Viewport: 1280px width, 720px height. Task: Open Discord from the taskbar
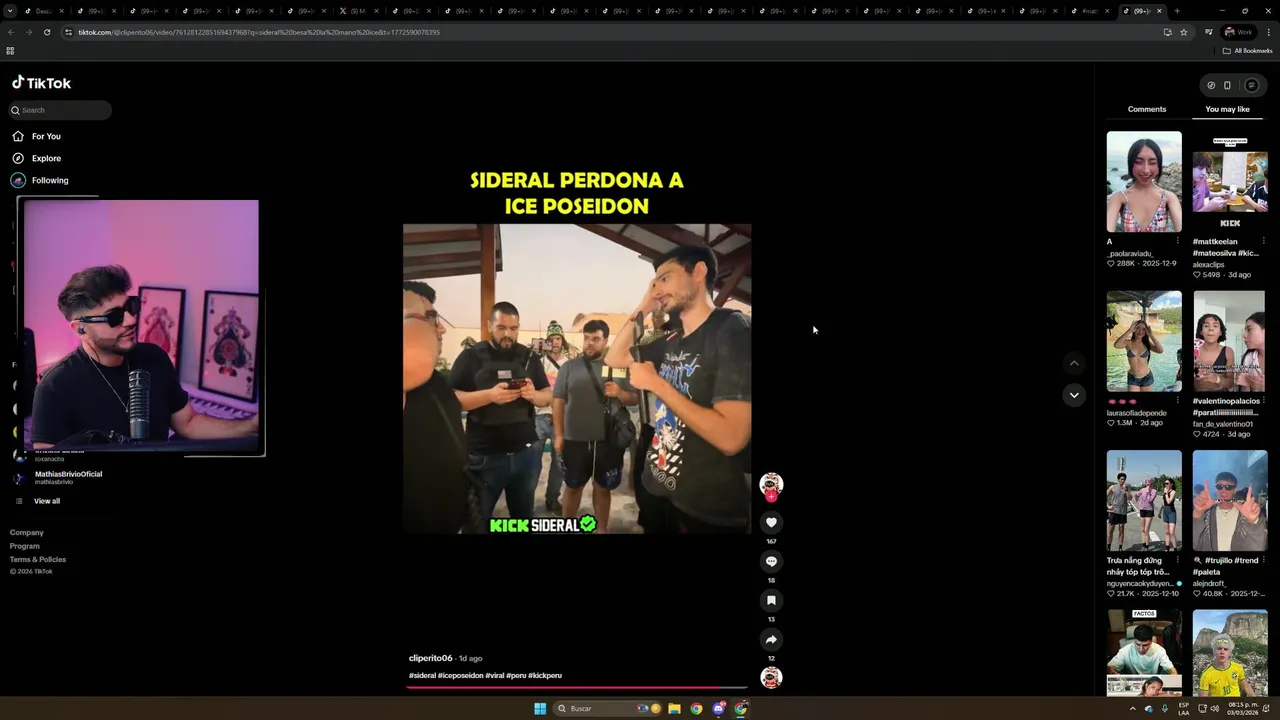click(x=719, y=708)
